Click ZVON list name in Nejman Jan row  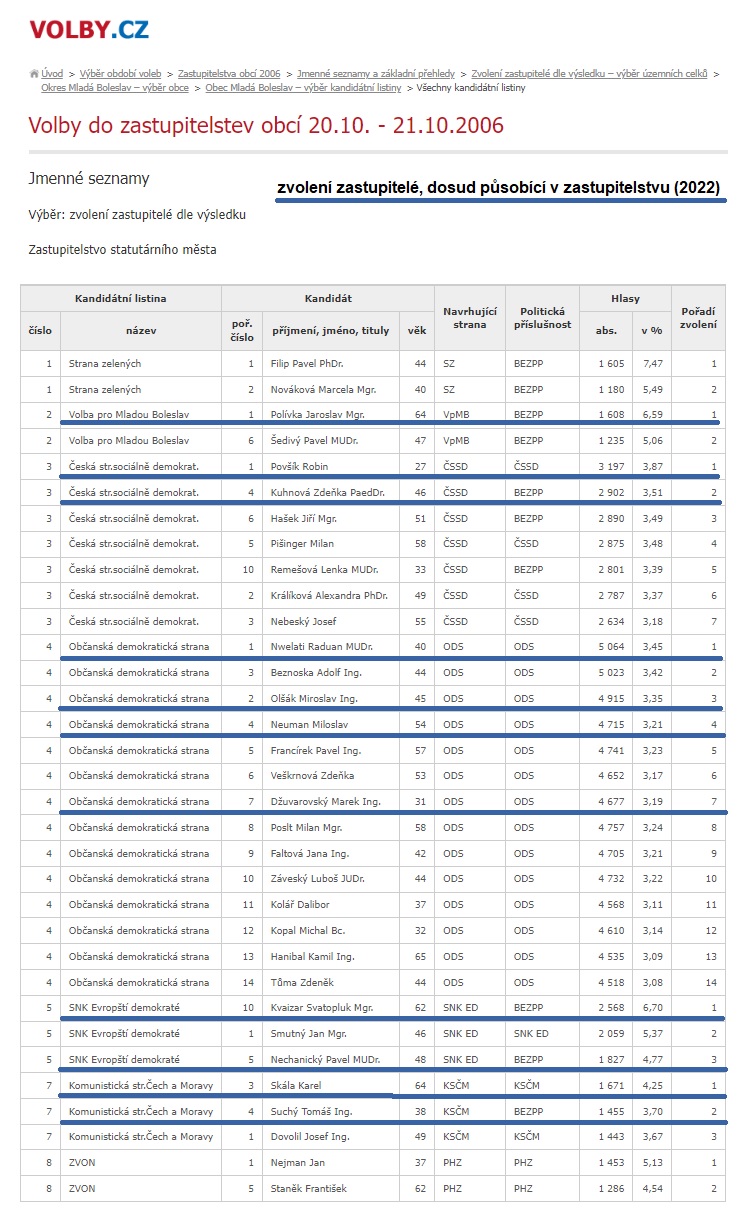(84, 1163)
